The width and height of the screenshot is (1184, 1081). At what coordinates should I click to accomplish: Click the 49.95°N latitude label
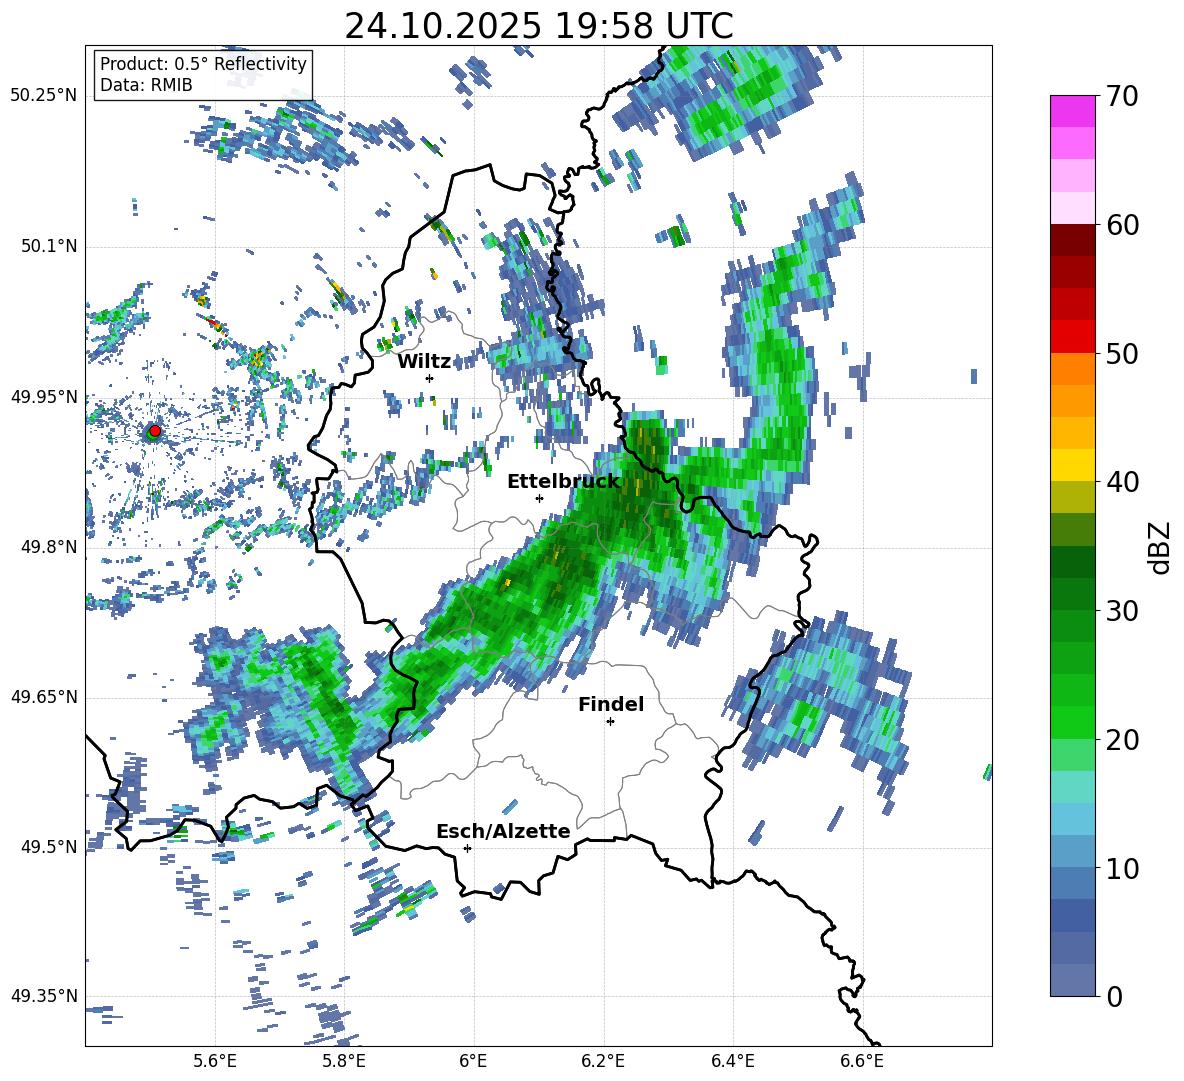click(44, 397)
